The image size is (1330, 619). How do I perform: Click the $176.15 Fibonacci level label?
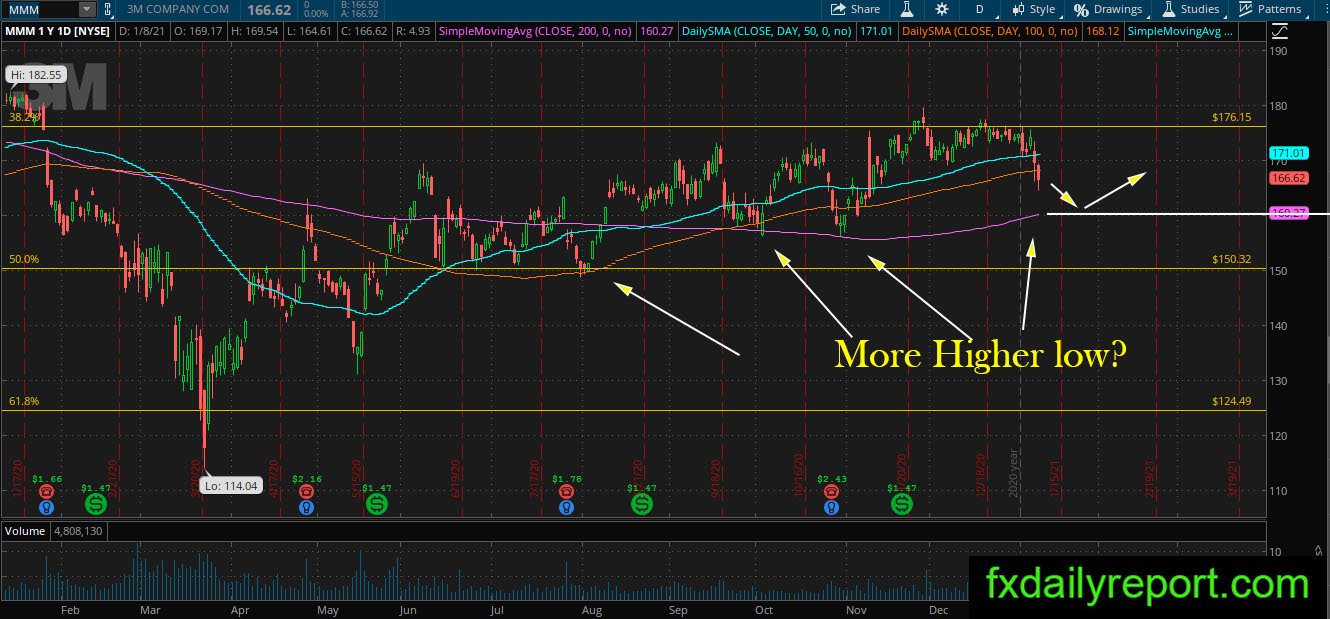(1232, 117)
